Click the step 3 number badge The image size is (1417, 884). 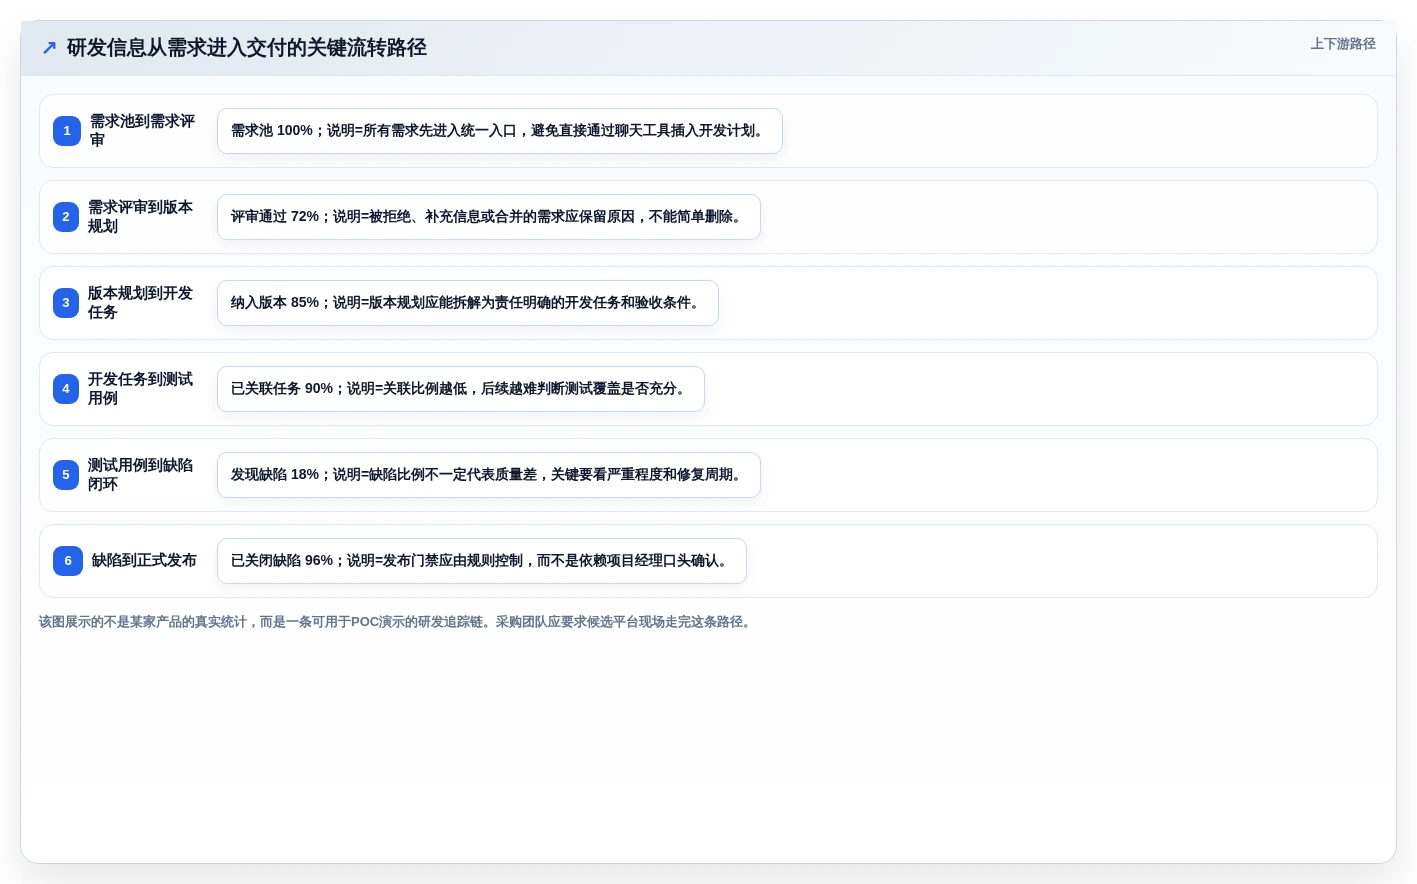pos(66,303)
